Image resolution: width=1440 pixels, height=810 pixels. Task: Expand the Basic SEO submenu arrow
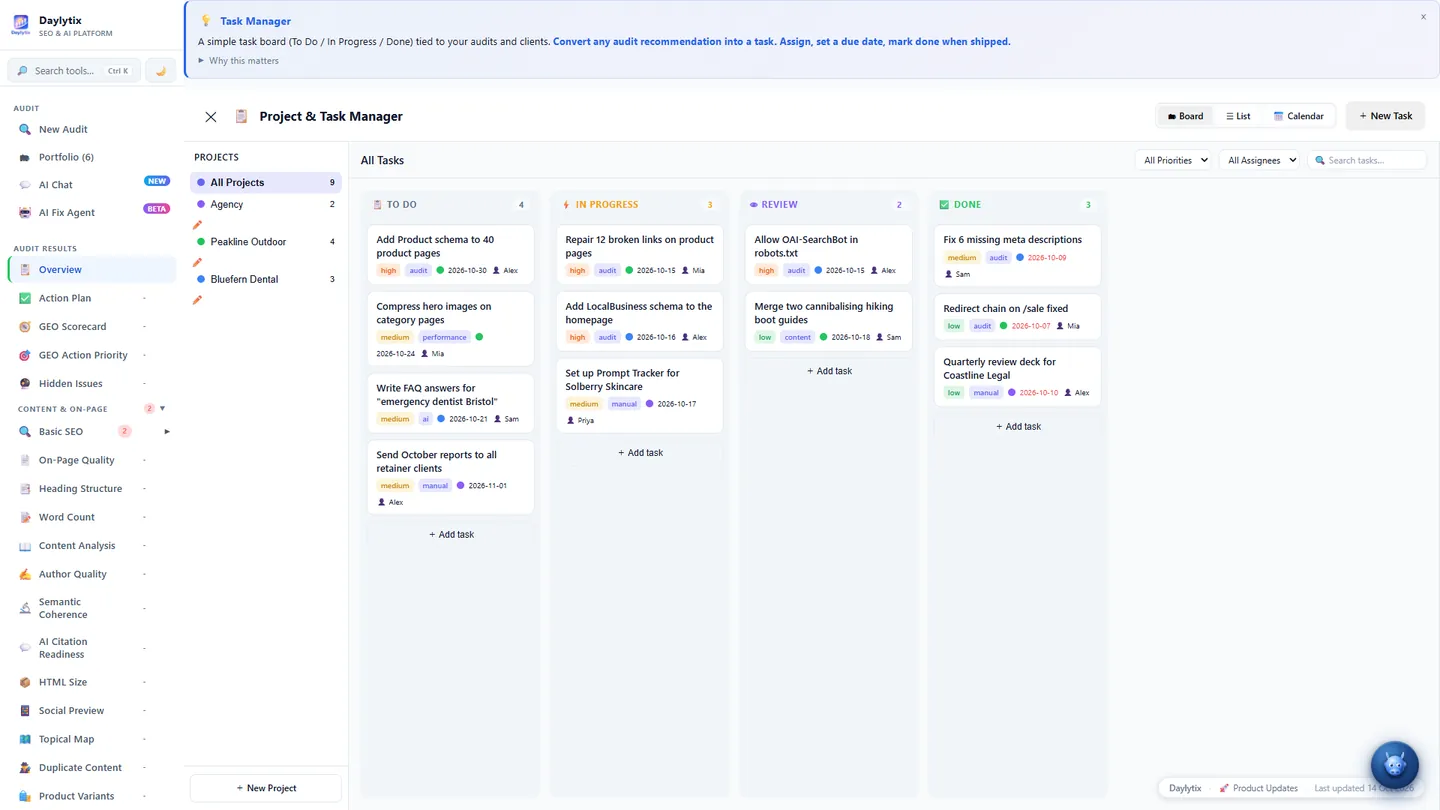coord(167,432)
